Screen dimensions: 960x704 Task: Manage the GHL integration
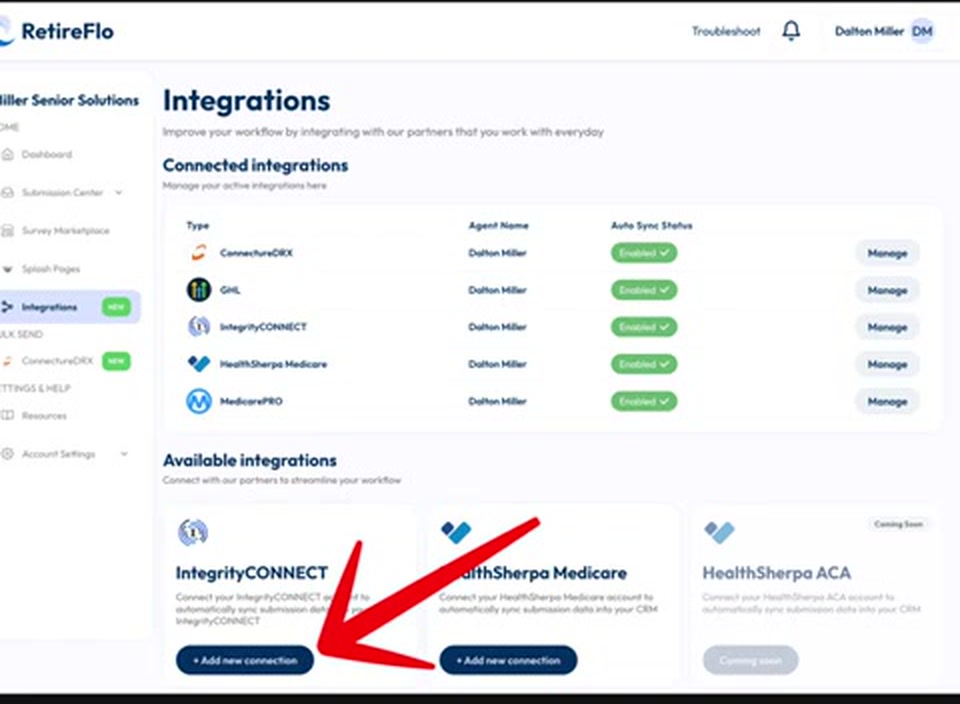[887, 290]
